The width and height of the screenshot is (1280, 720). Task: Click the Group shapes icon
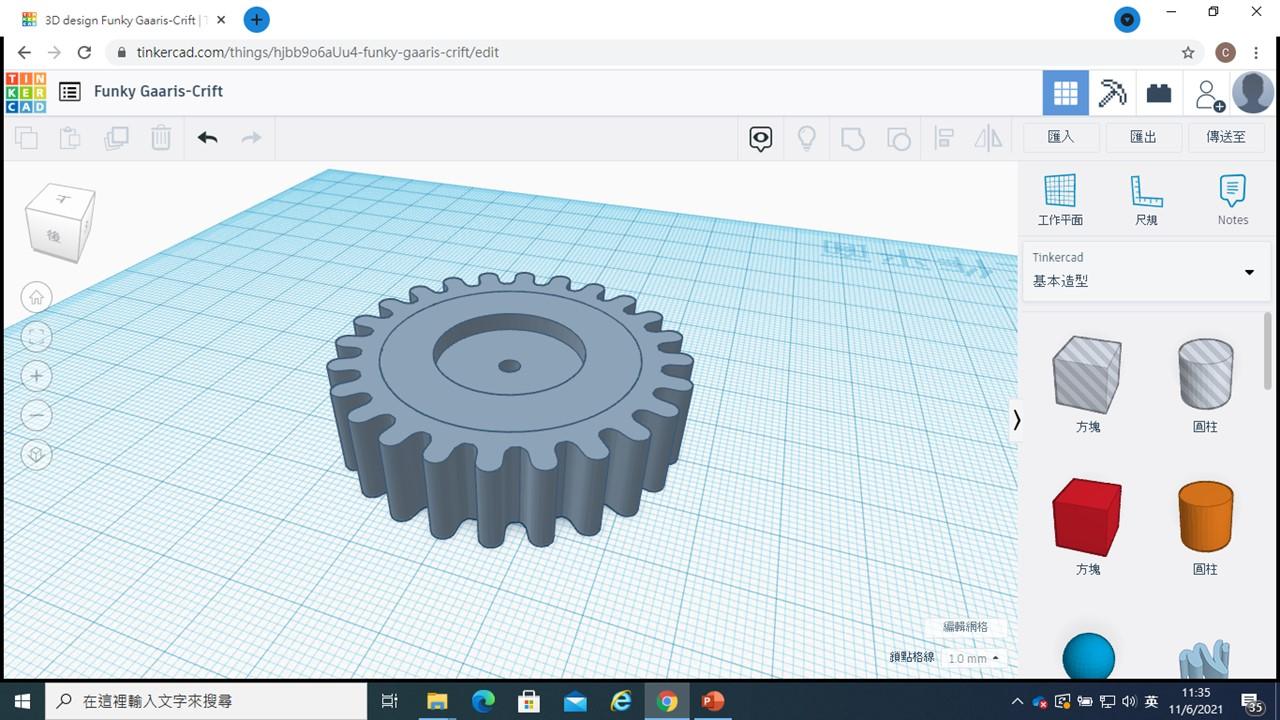click(x=852, y=138)
